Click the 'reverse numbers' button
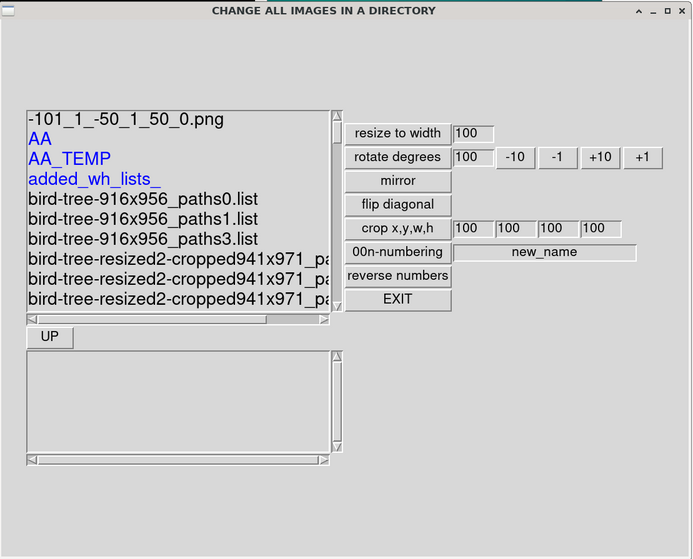The image size is (693, 559). 398,276
